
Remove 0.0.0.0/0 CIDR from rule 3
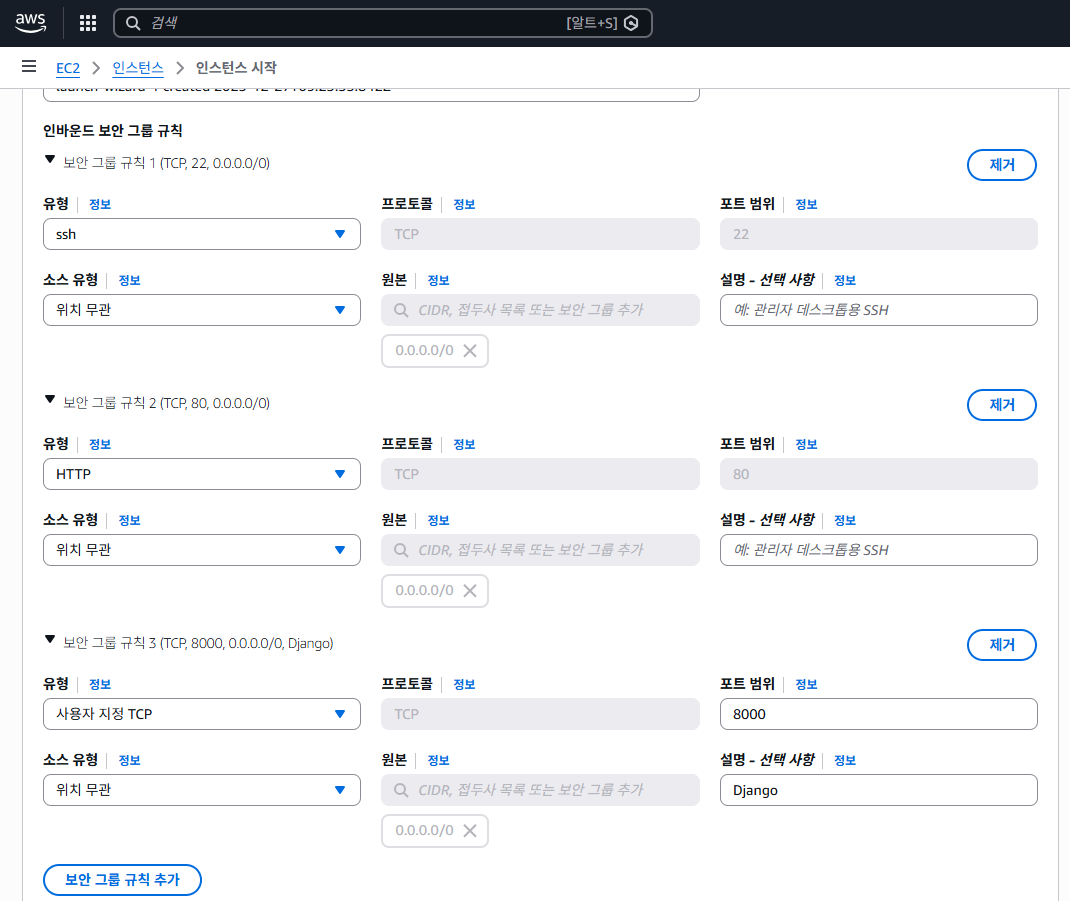point(470,831)
